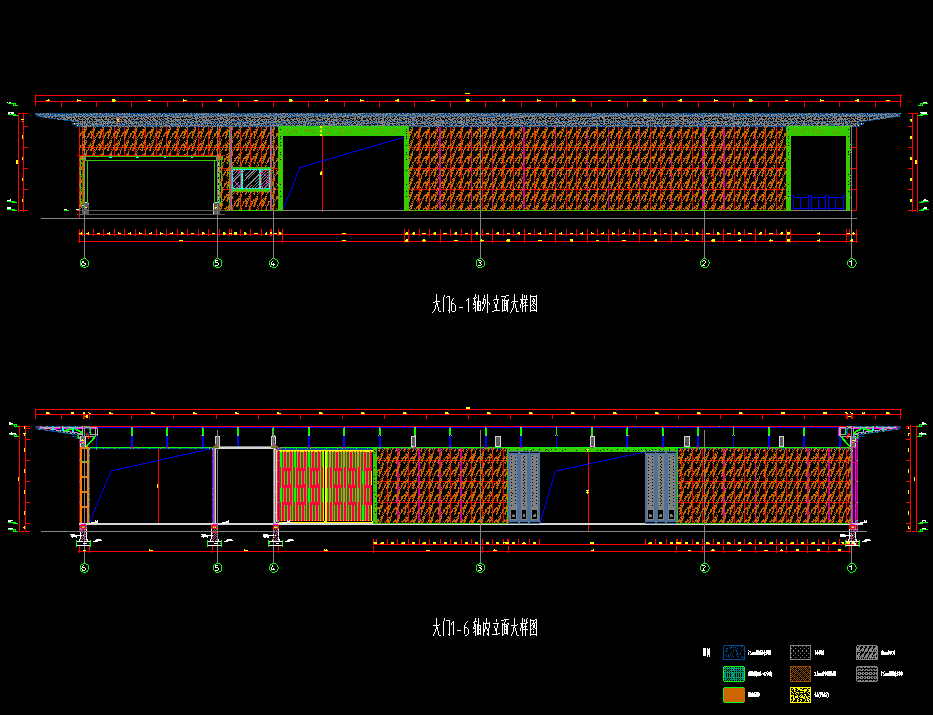Select the gray diagonal-hatch legend swatch
933x715 pixels.
[x=867, y=652]
